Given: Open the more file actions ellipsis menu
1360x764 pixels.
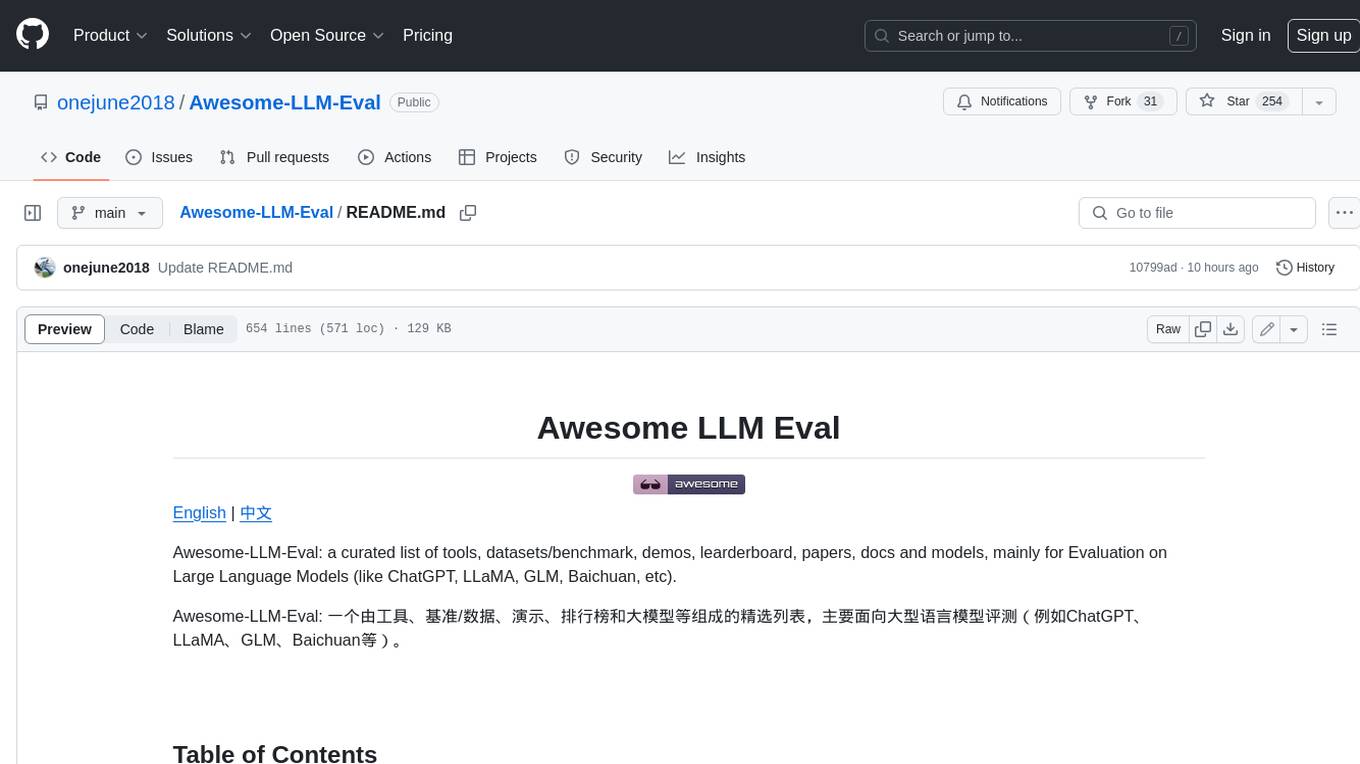Looking at the screenshot, I should point(1344,213).
